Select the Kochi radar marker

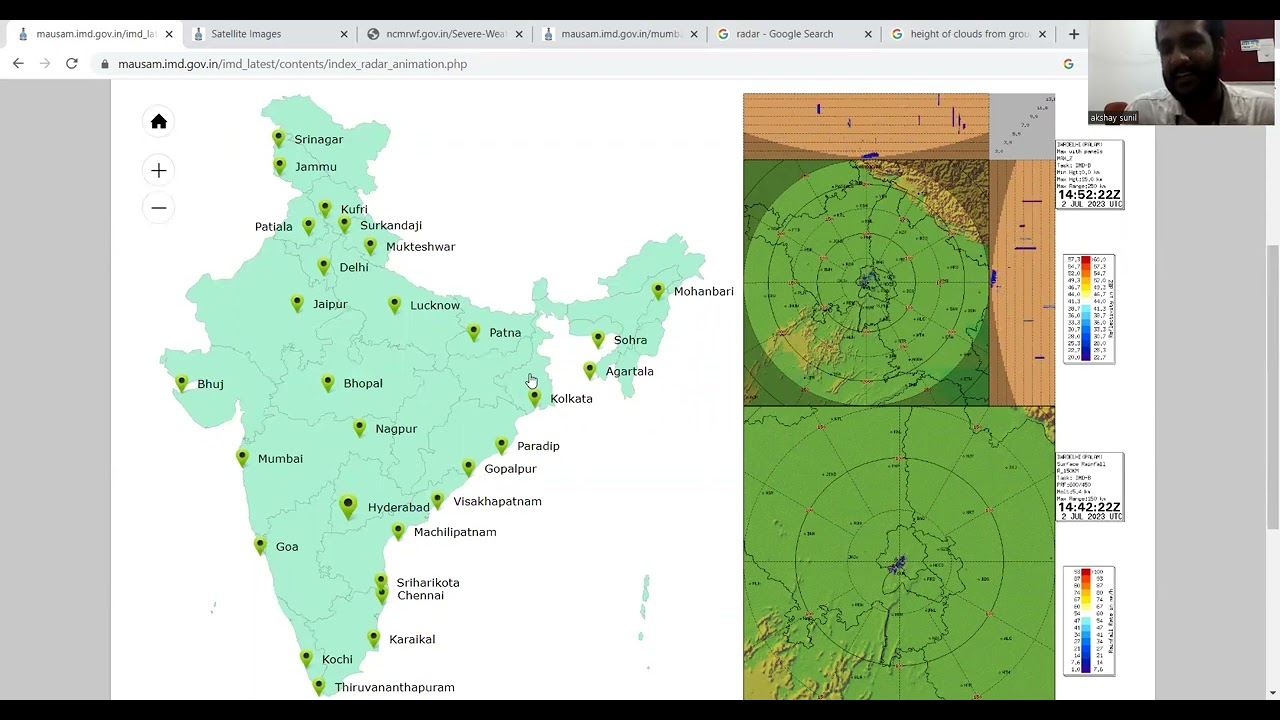coord(306,658)
